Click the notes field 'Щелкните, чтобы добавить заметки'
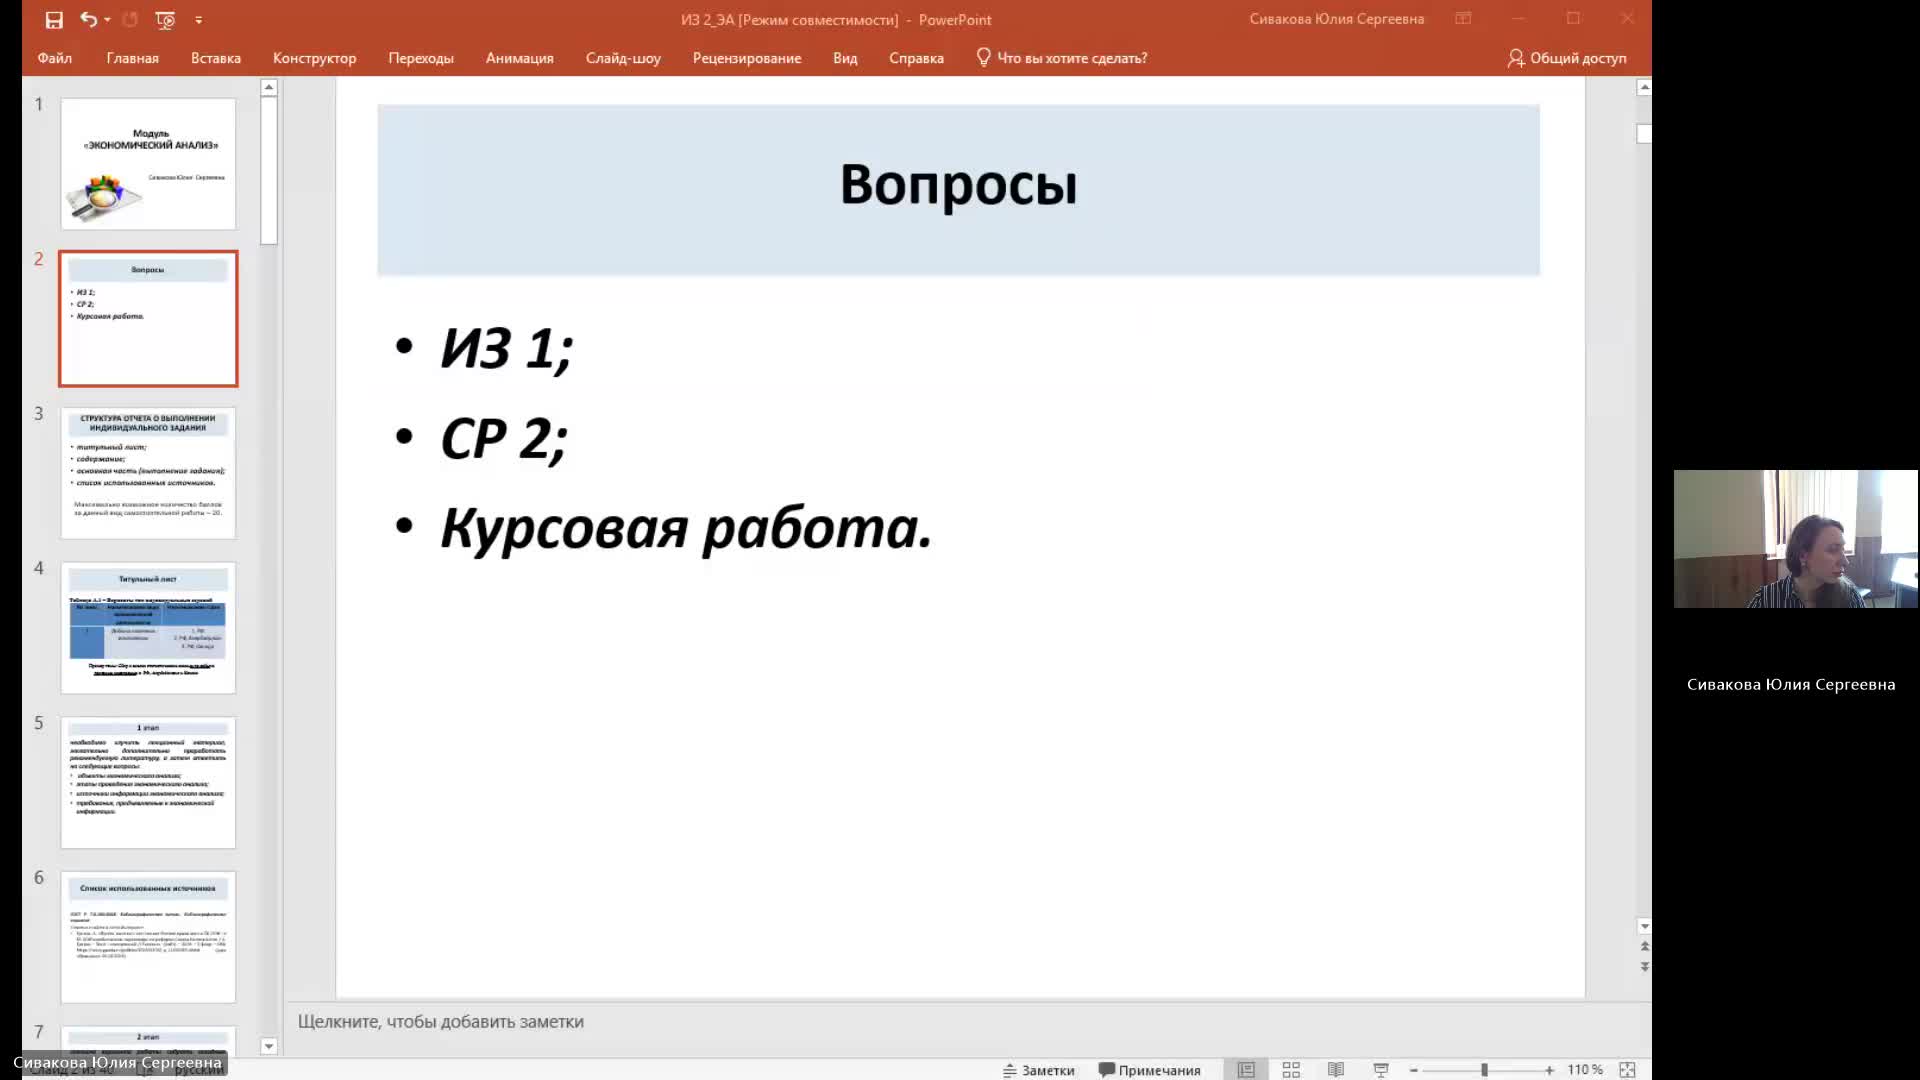The width and height of the screenshot is (1920, 1080). tap(440, 1021)
